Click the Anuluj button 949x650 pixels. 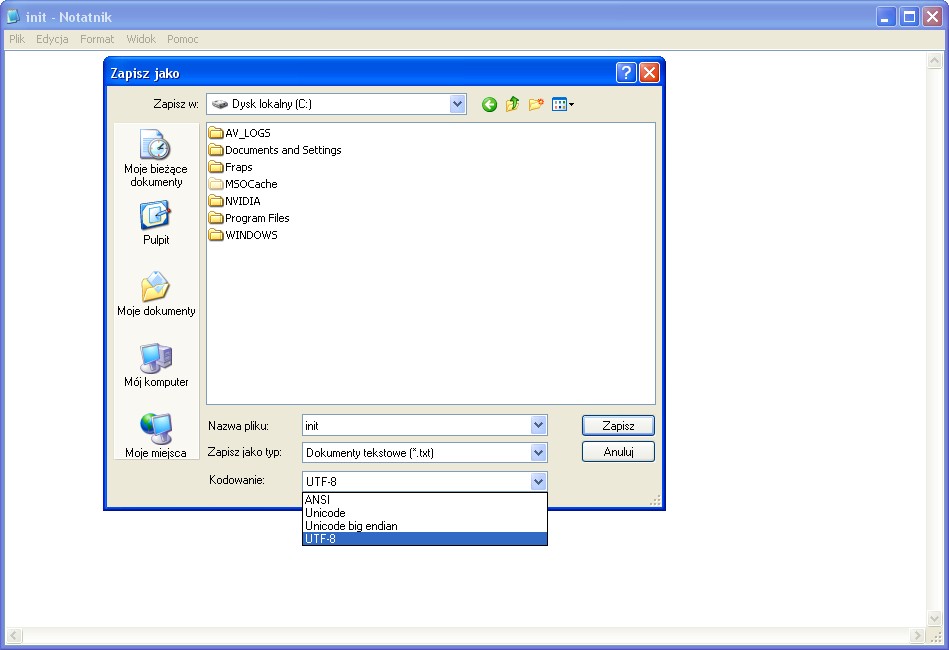(x=618, y=452)
